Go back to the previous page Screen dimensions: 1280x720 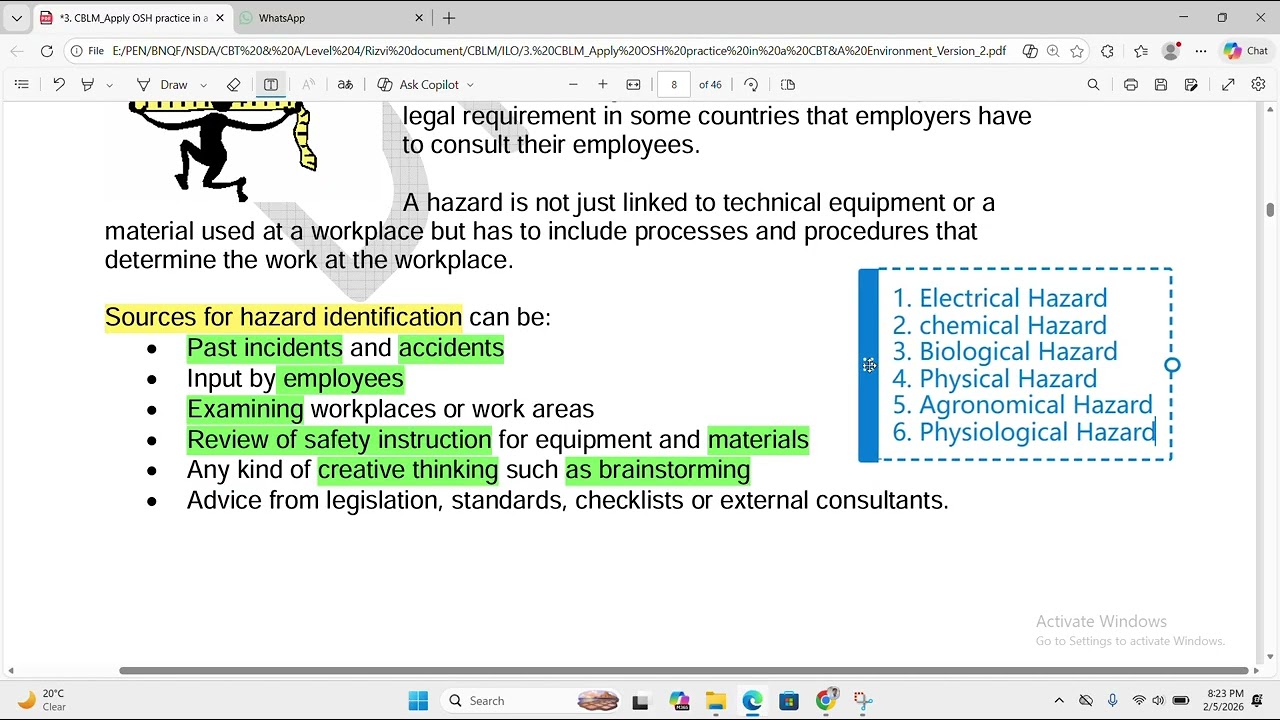click(16, 51)
